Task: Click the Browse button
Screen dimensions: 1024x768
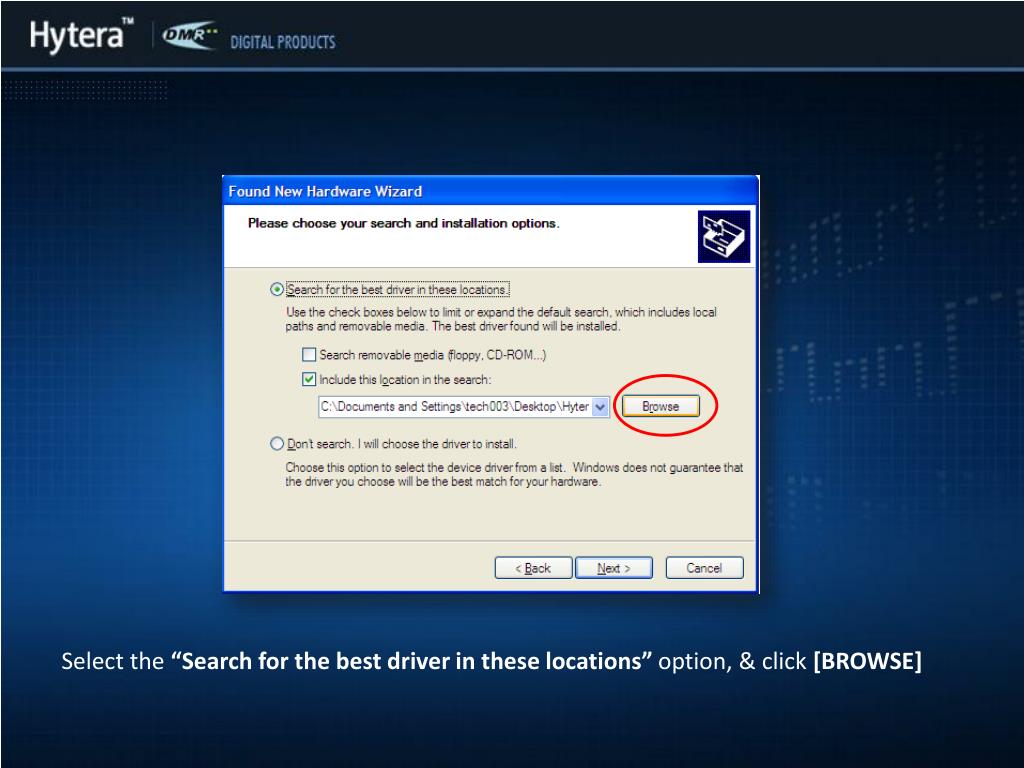Action: point(660,406)
